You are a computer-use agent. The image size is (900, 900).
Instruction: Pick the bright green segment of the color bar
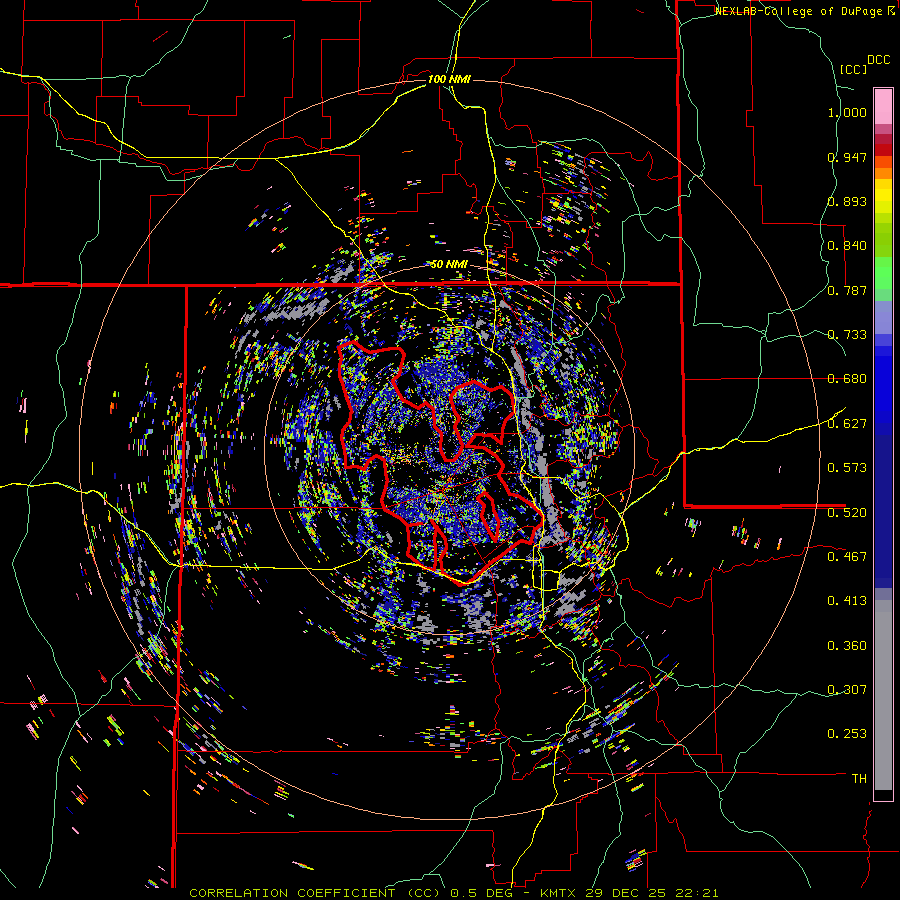point(883,273)
